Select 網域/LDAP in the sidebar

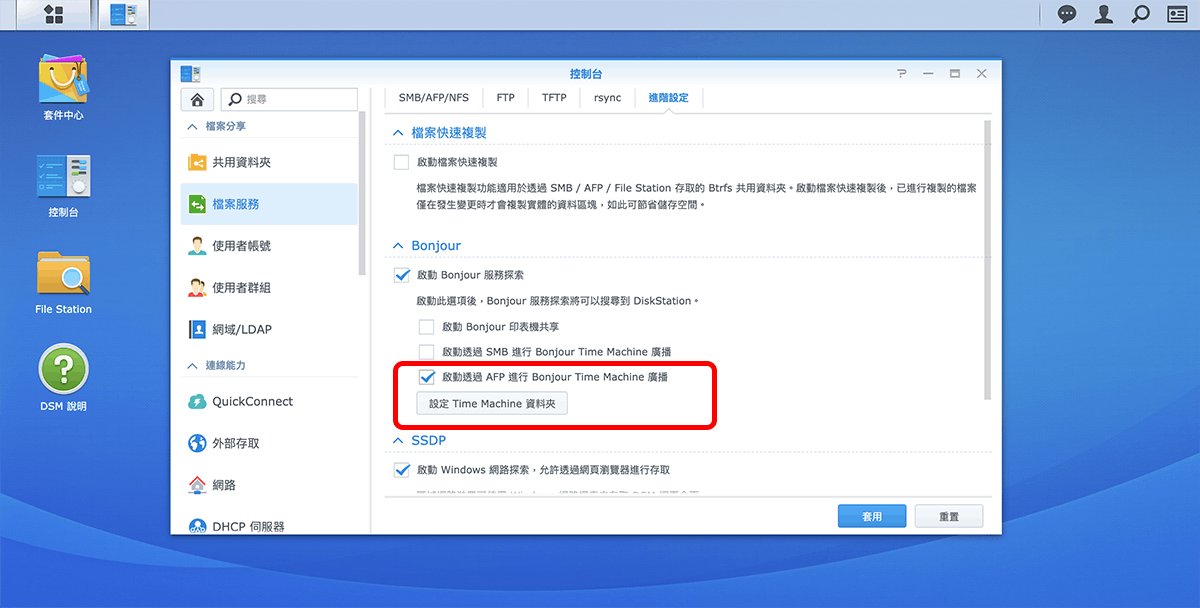click(x=269, y=330)
